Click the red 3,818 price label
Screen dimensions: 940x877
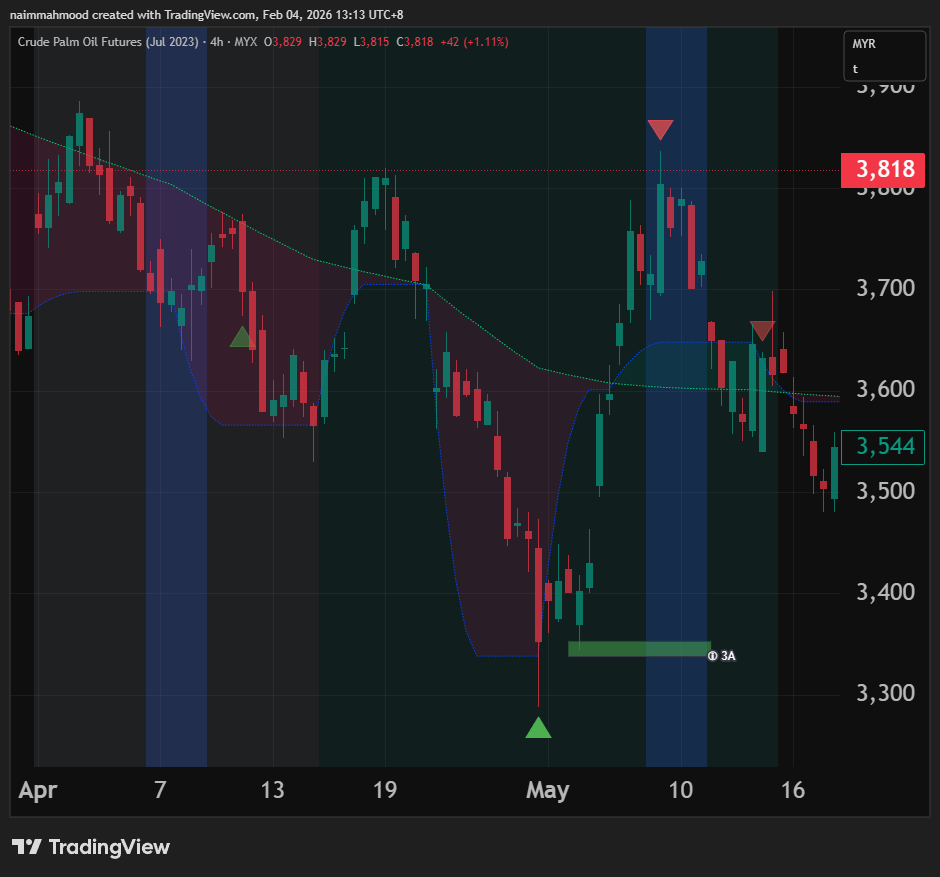click(x=884, y=169)
